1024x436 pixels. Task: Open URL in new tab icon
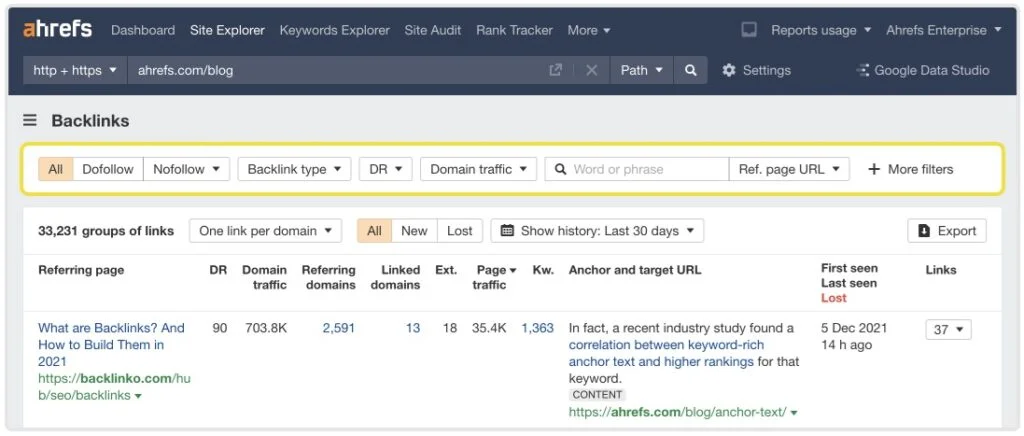pos(556,70)
